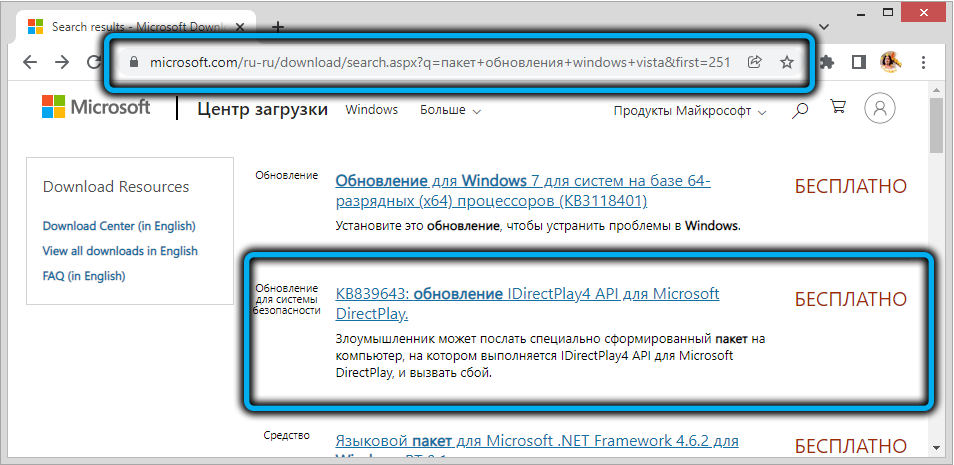Select the Windows menu item
Screen dimensions: 954x465
[x=371, y=110]
